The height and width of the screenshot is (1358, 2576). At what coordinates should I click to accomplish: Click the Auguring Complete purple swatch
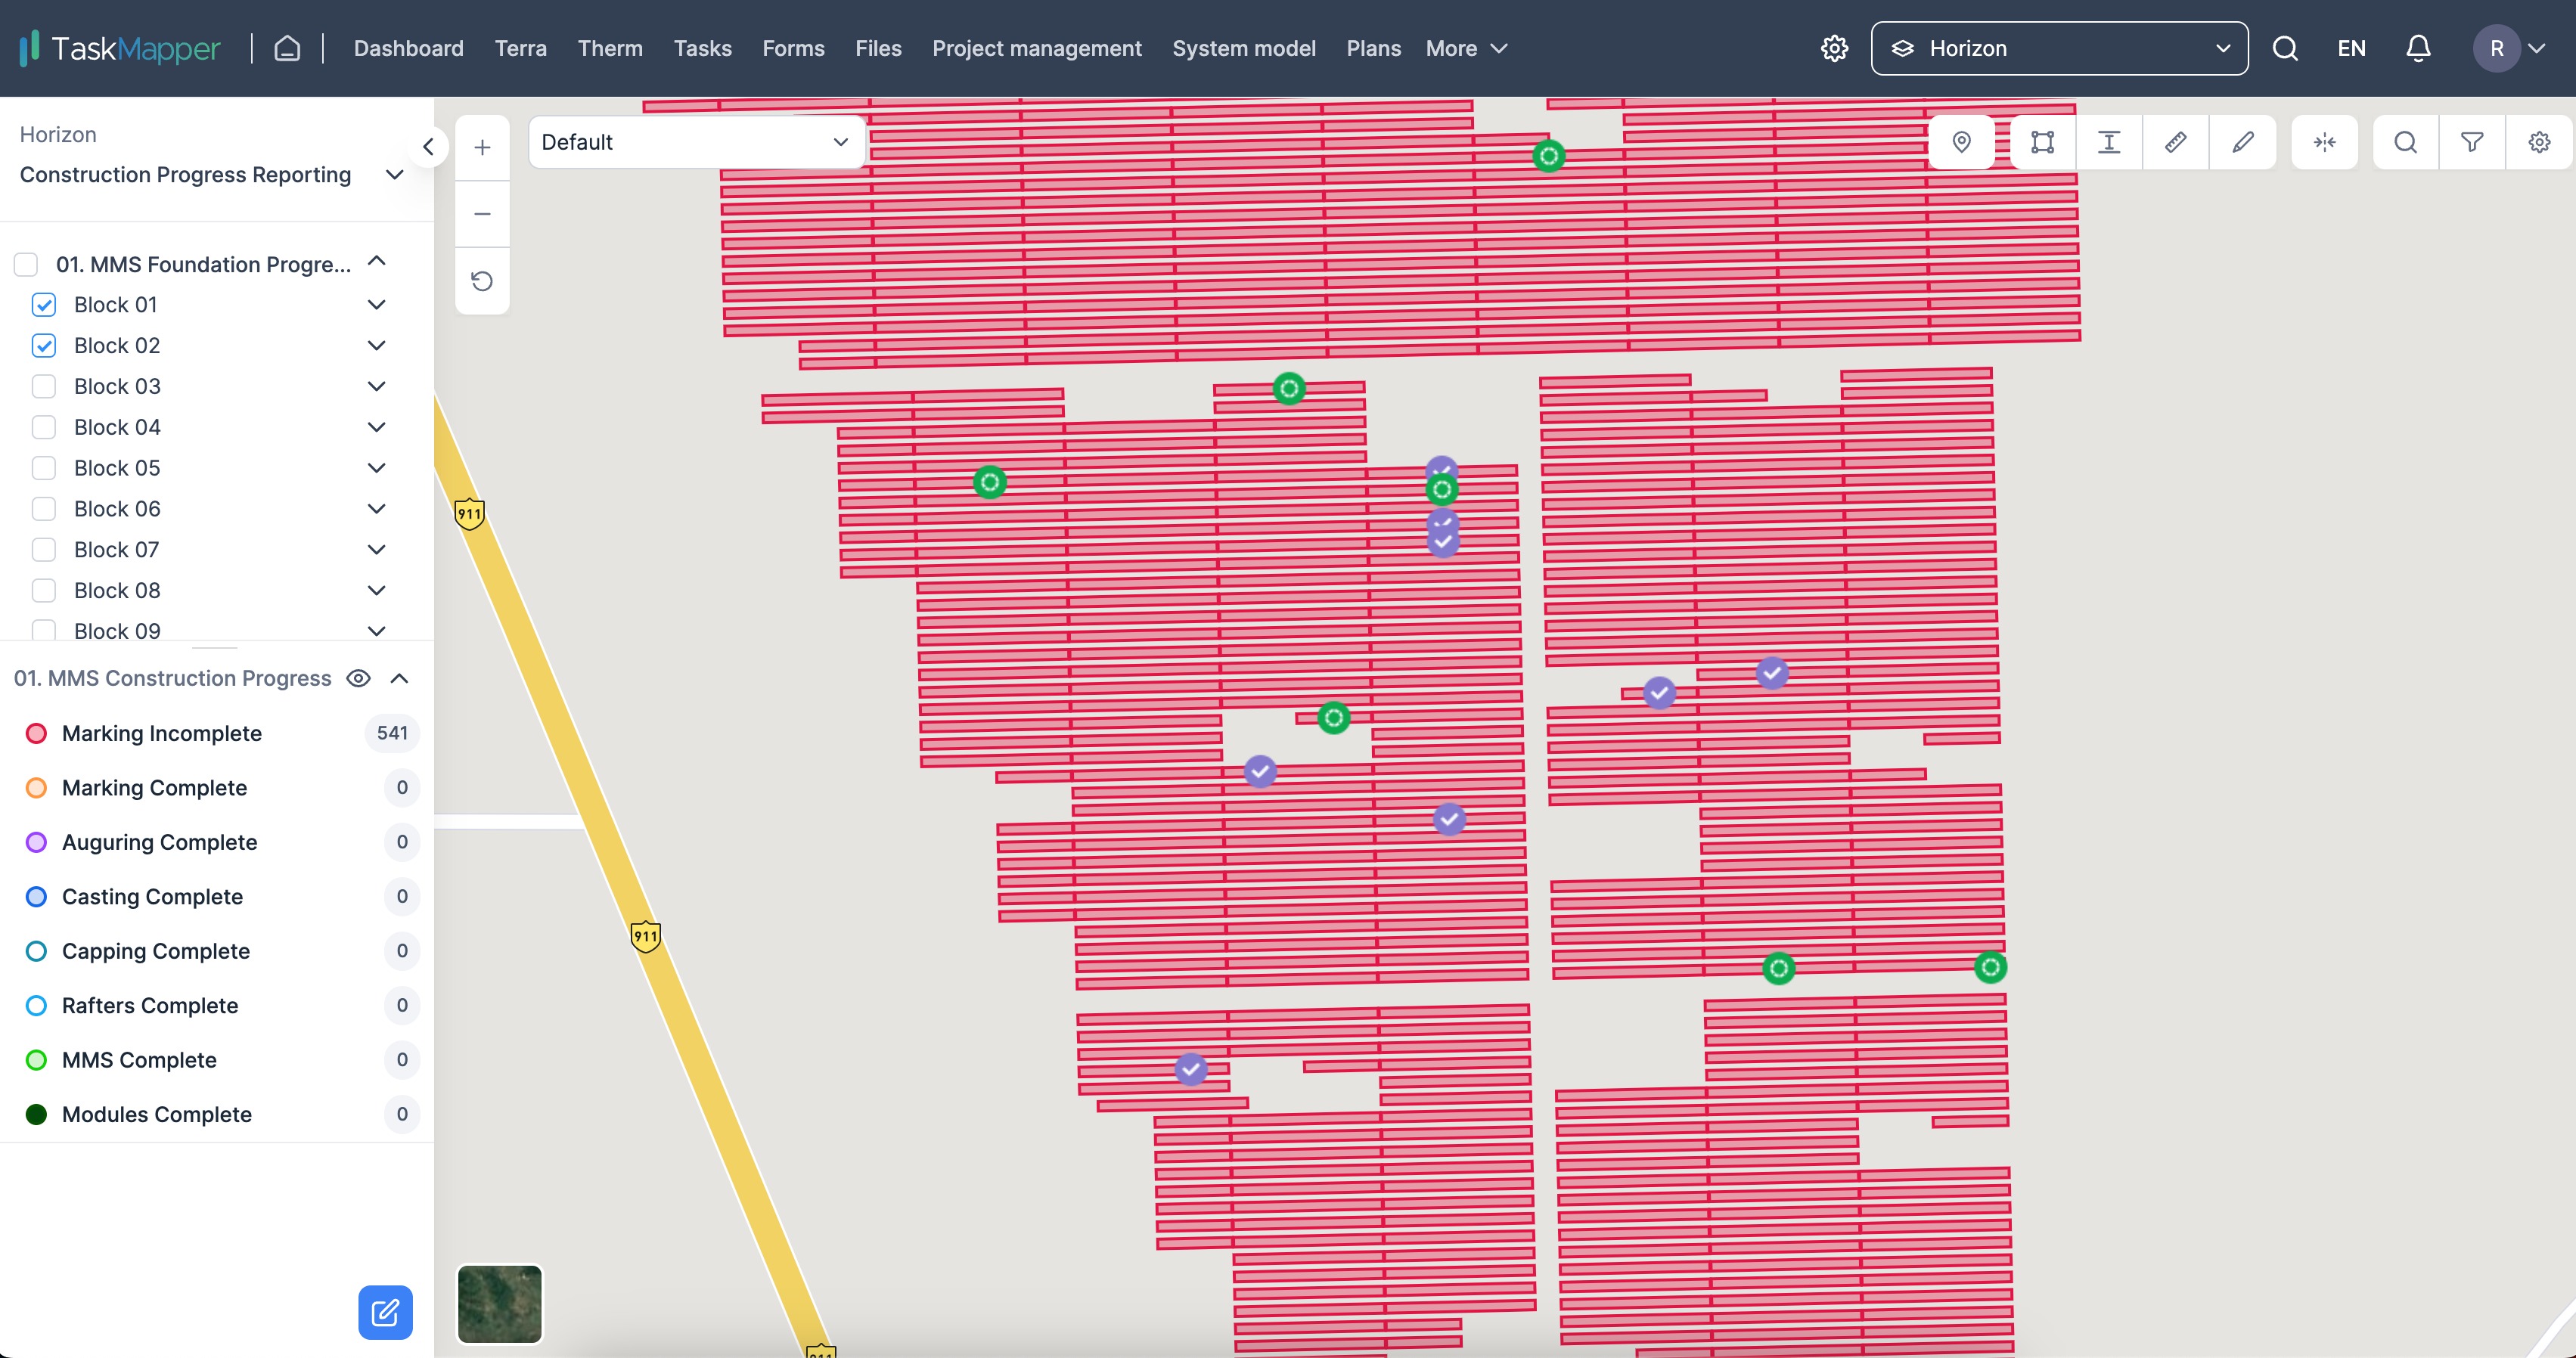[x=36, y=842]
